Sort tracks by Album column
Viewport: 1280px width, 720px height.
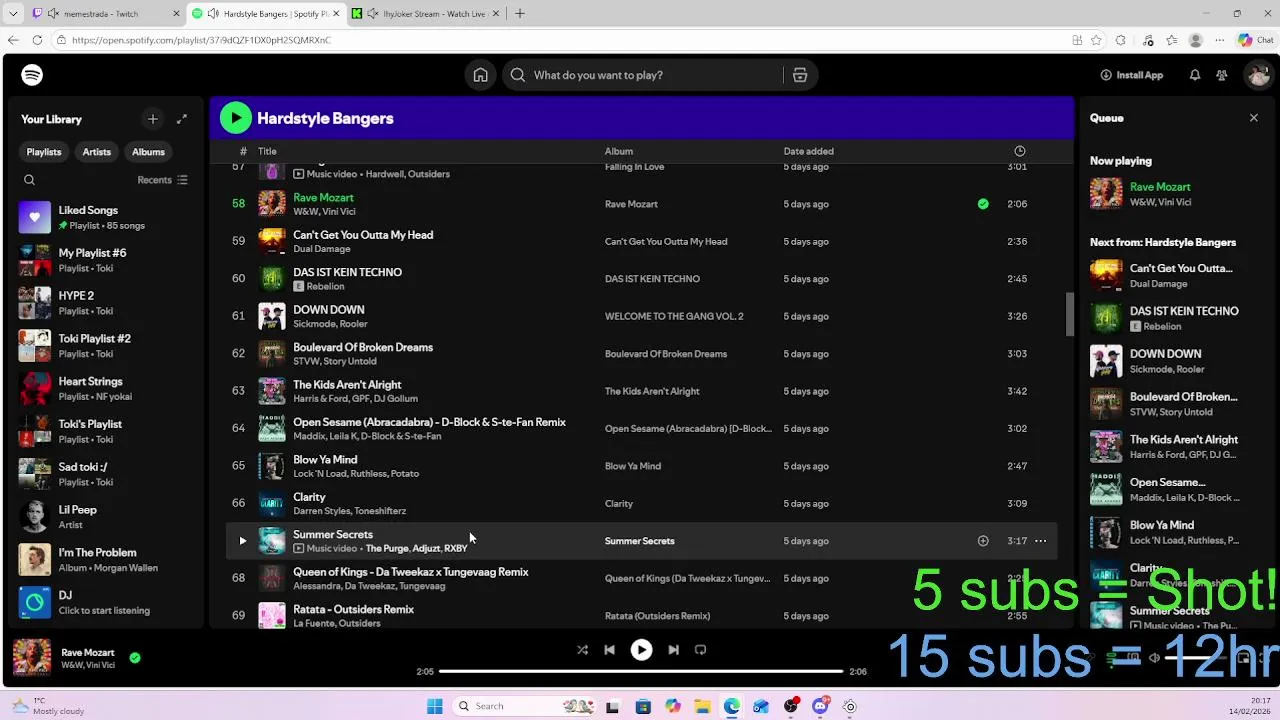[618, 151]
